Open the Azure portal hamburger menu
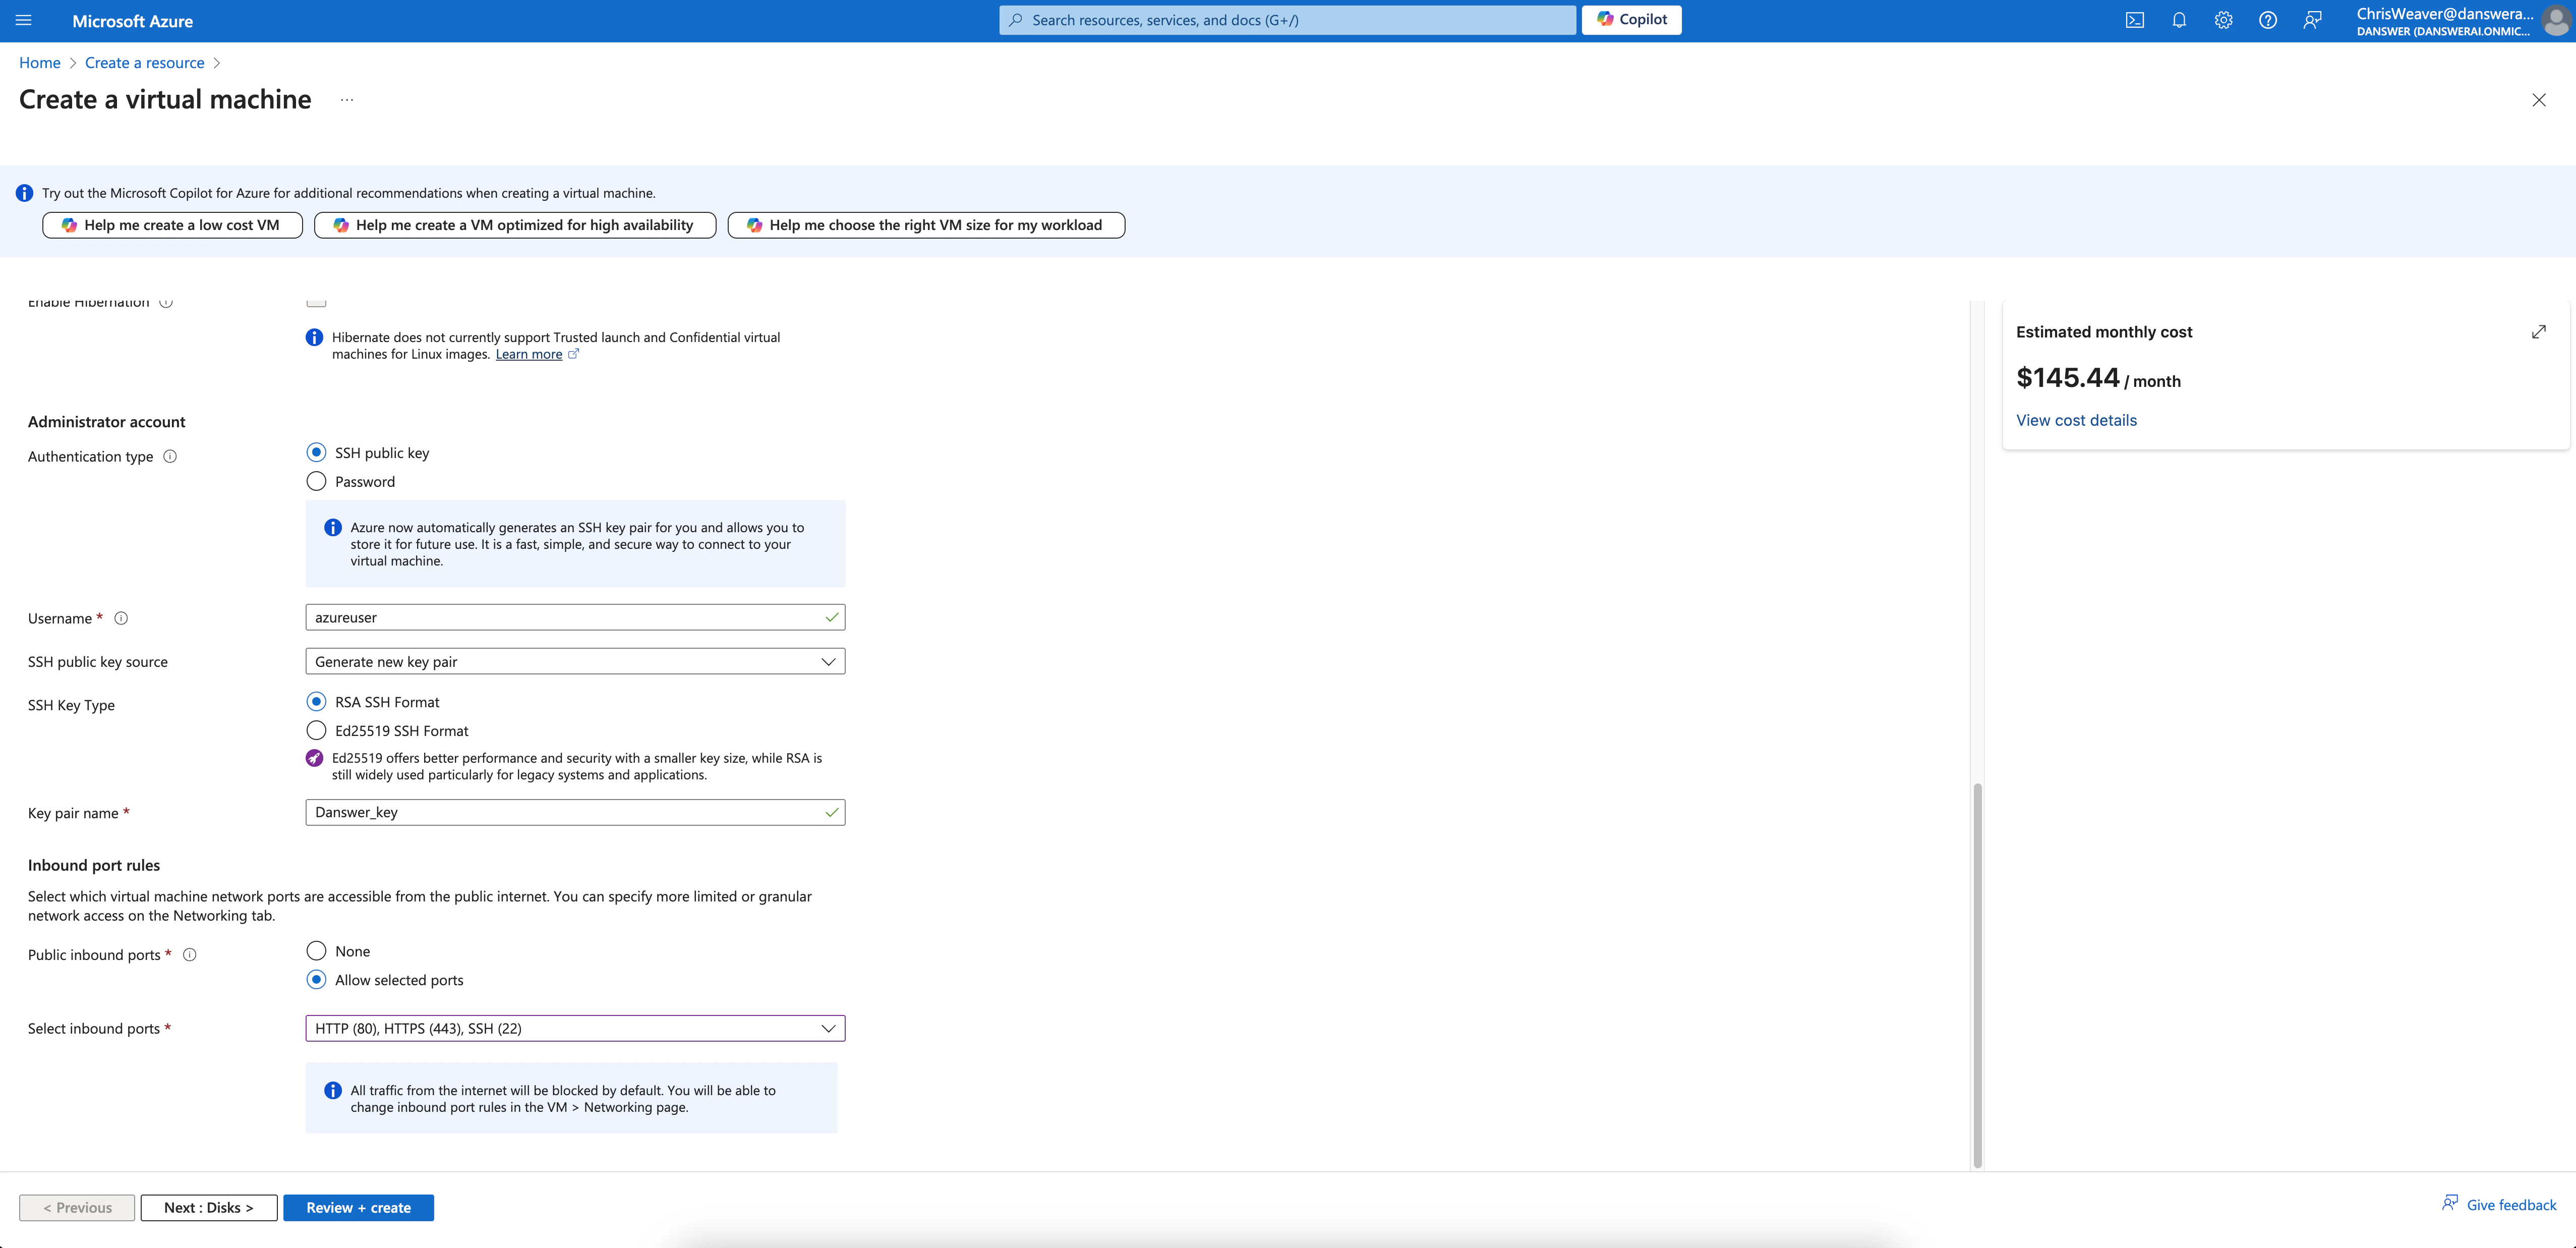This screenshot has width=2576, height=1248. click(24, 20)
